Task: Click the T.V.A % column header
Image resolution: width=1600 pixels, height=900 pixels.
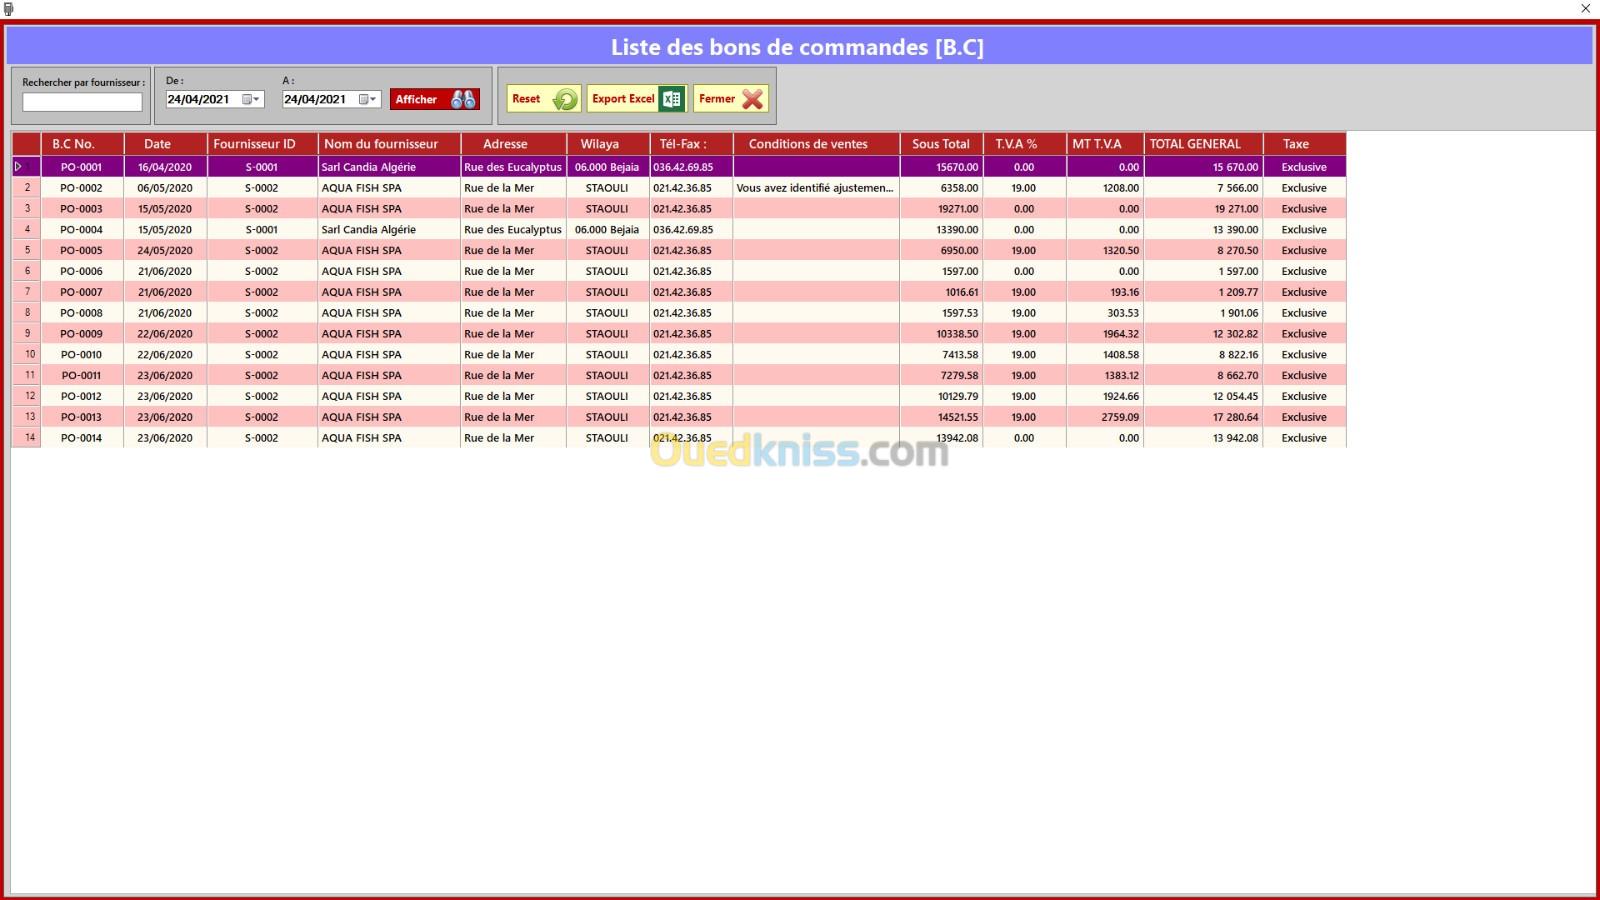Action: coord(1016,144)
